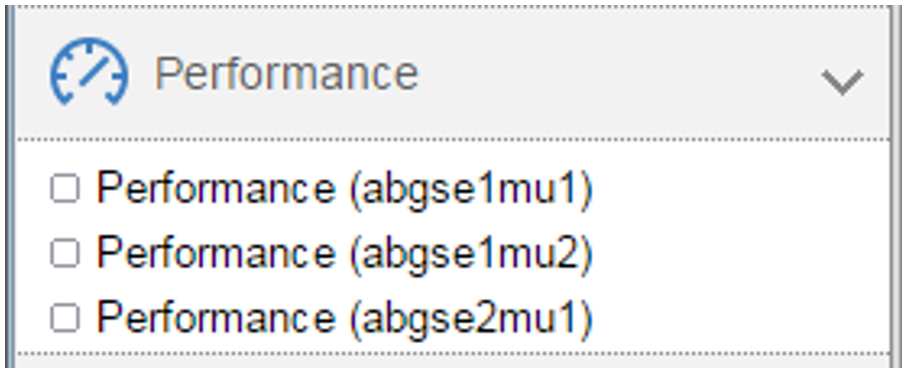Collapse the Performance section using the chevron
The image size is (907, 372).
[843, 82]
